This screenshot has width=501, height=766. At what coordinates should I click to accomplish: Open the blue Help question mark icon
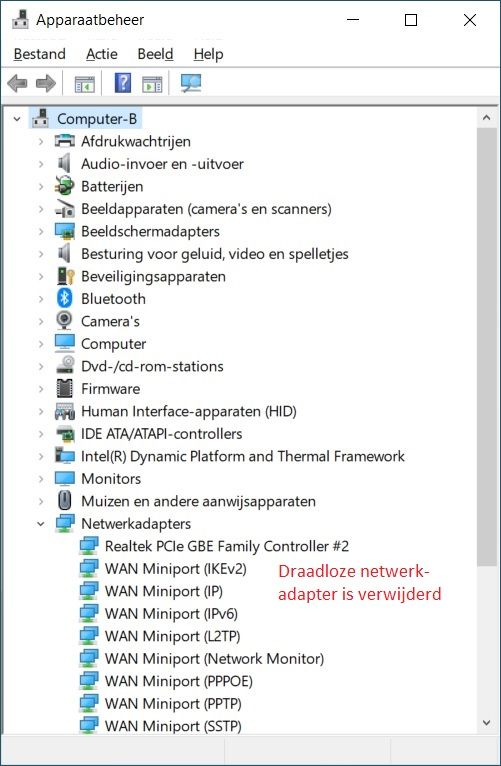coord(123,83)
